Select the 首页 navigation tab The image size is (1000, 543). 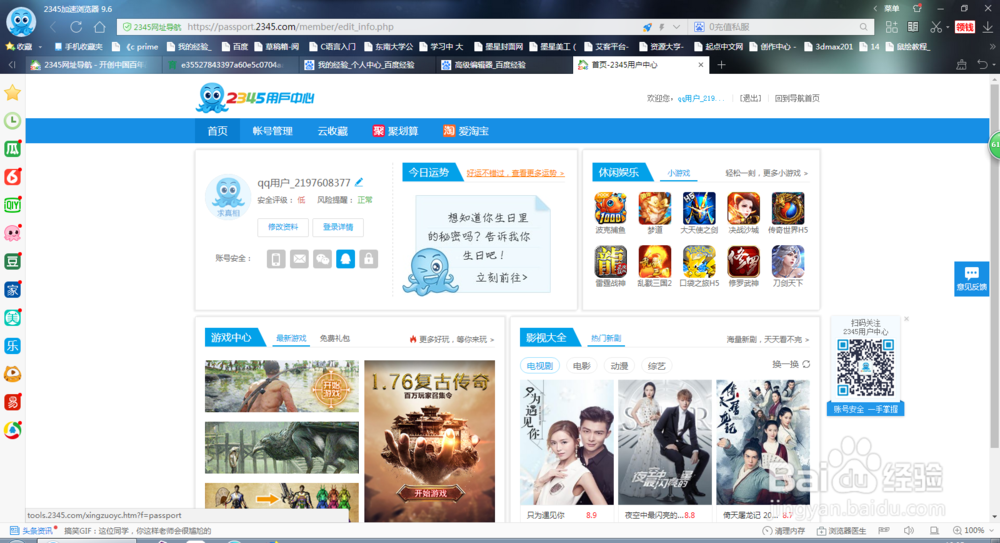pos(217,131)
